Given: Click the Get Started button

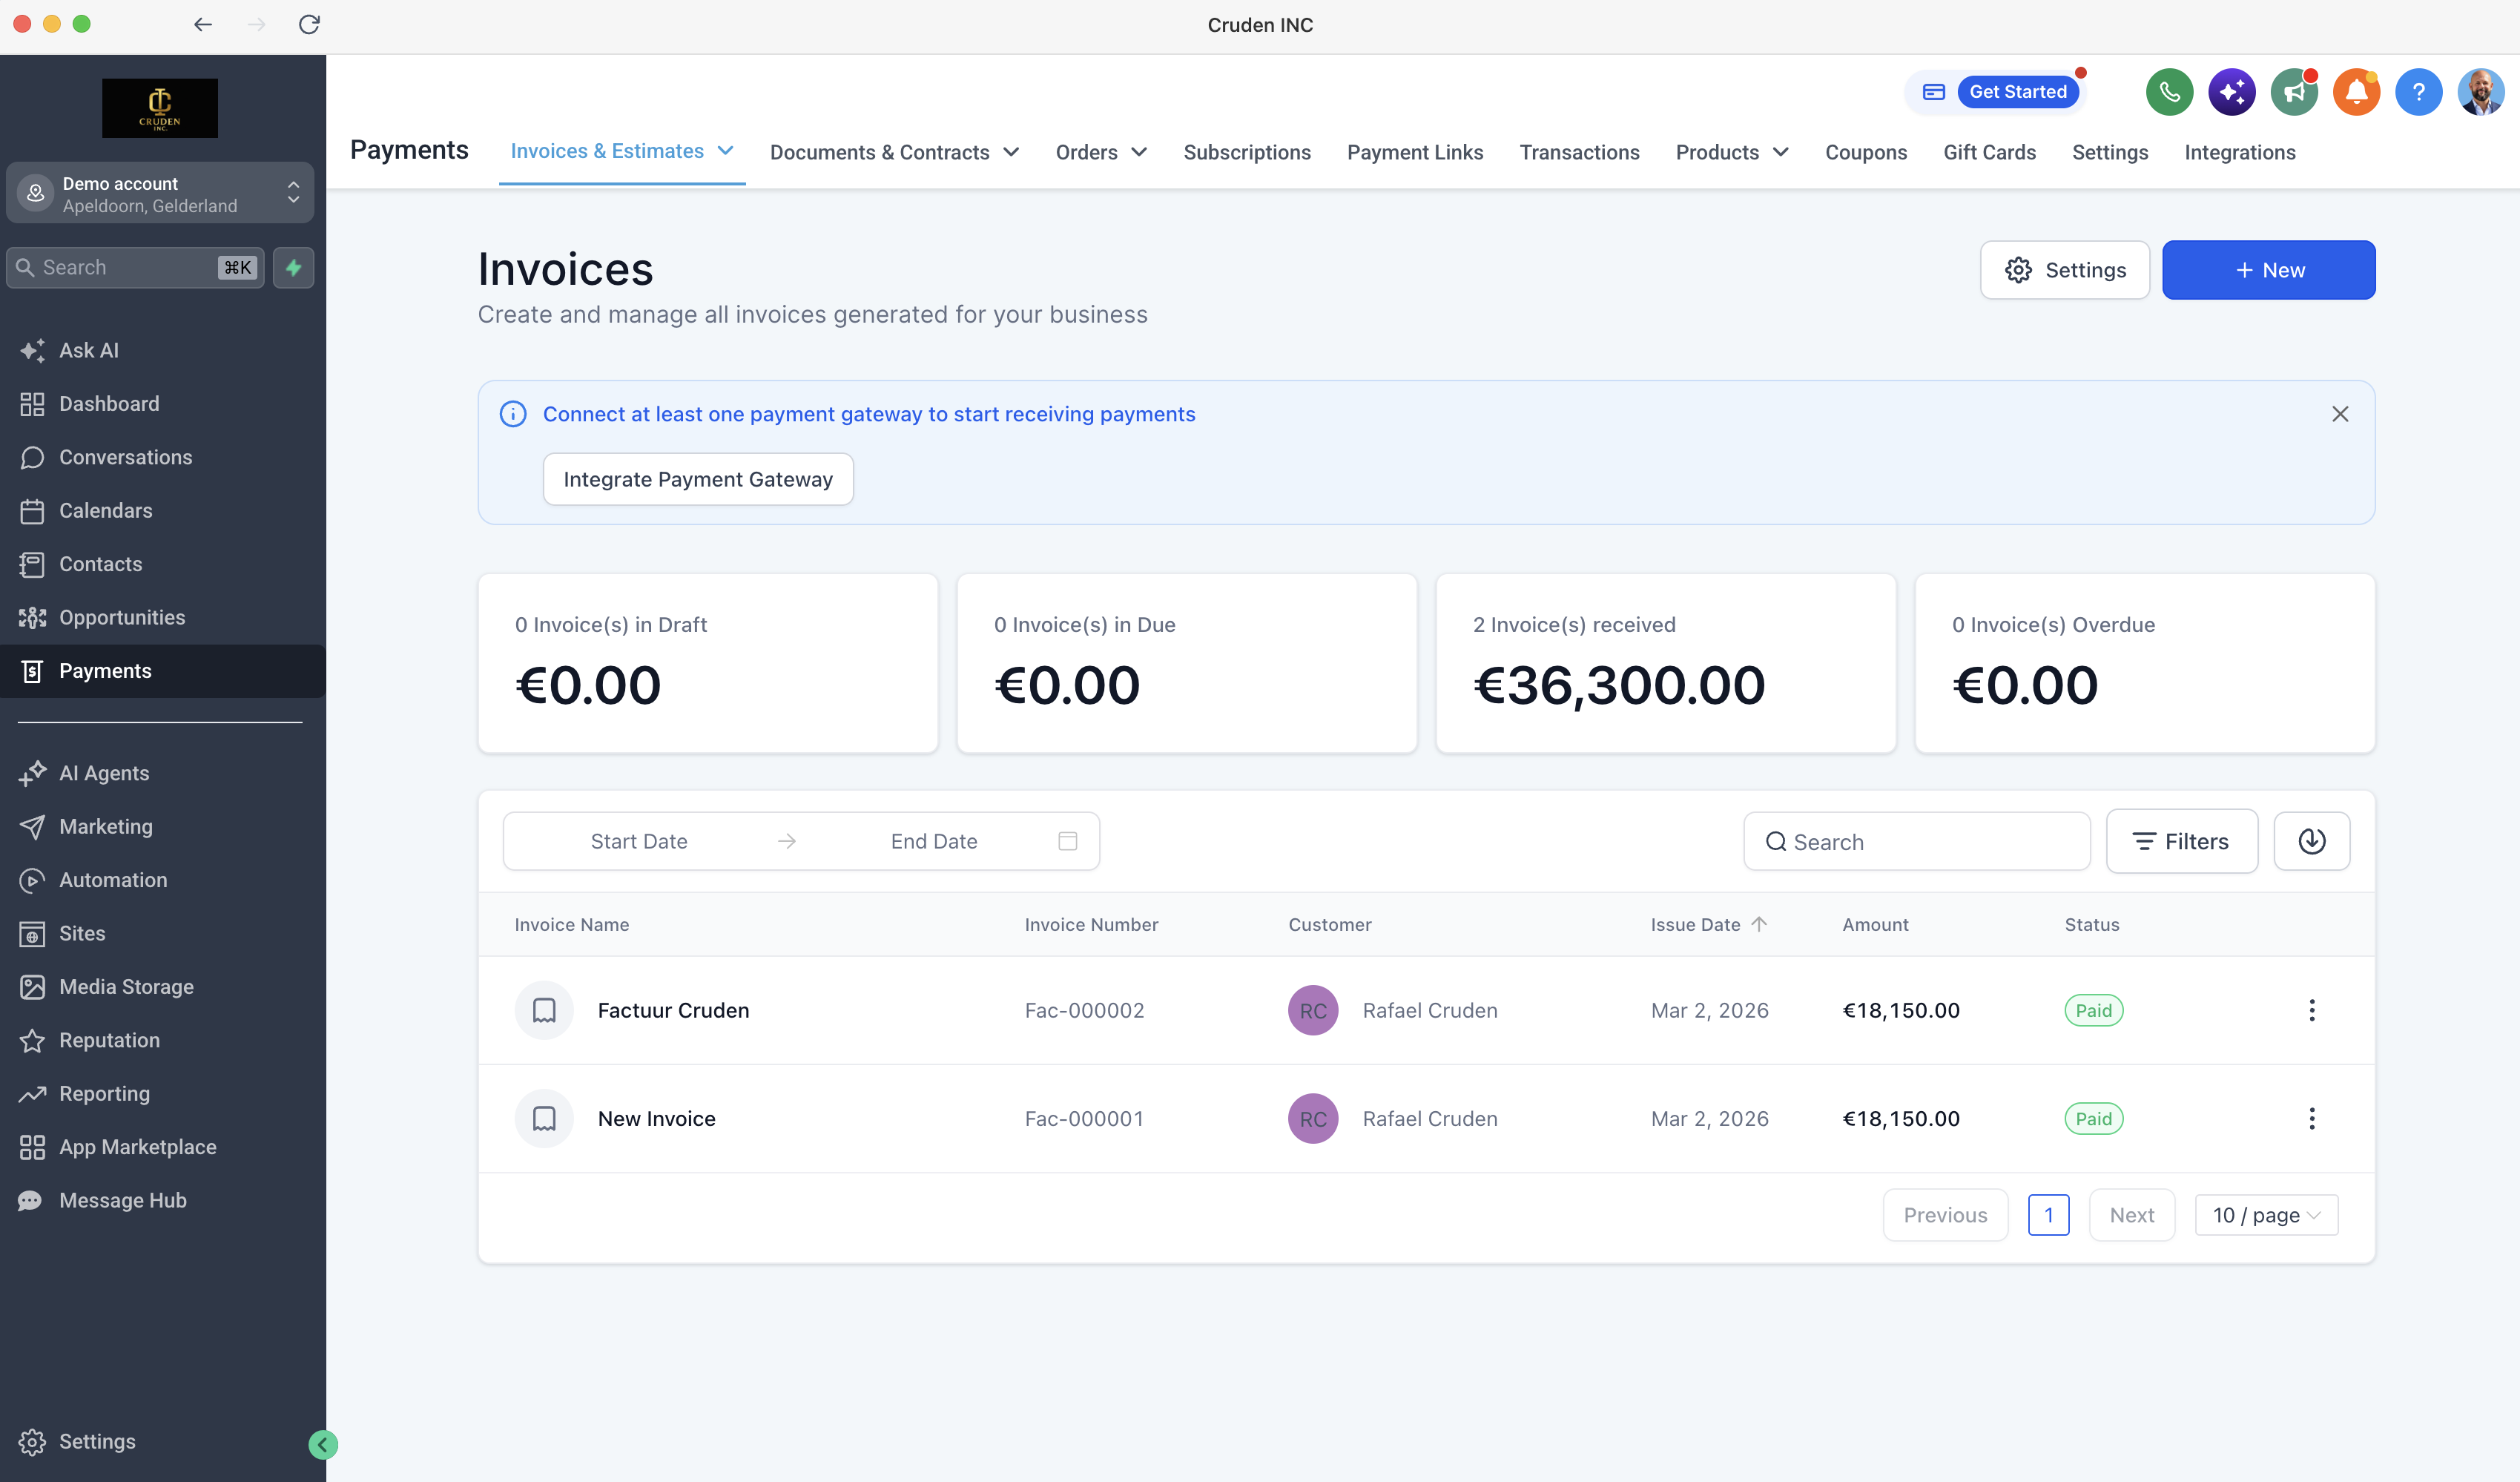Looking at the screenshot, I should click(2017, 92).
